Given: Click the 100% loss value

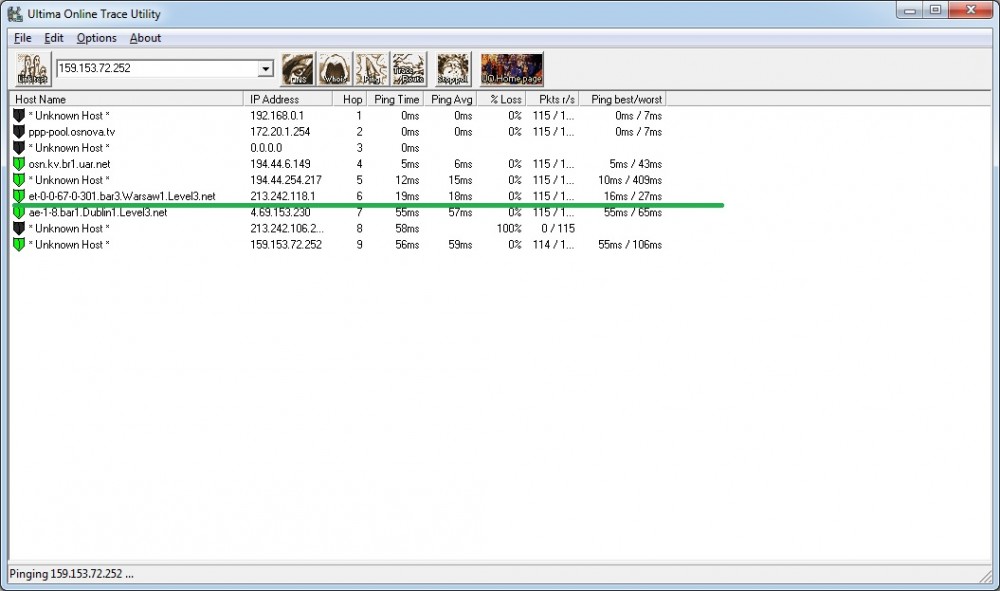Looking at the screenshot, I should tap(509, 228).
